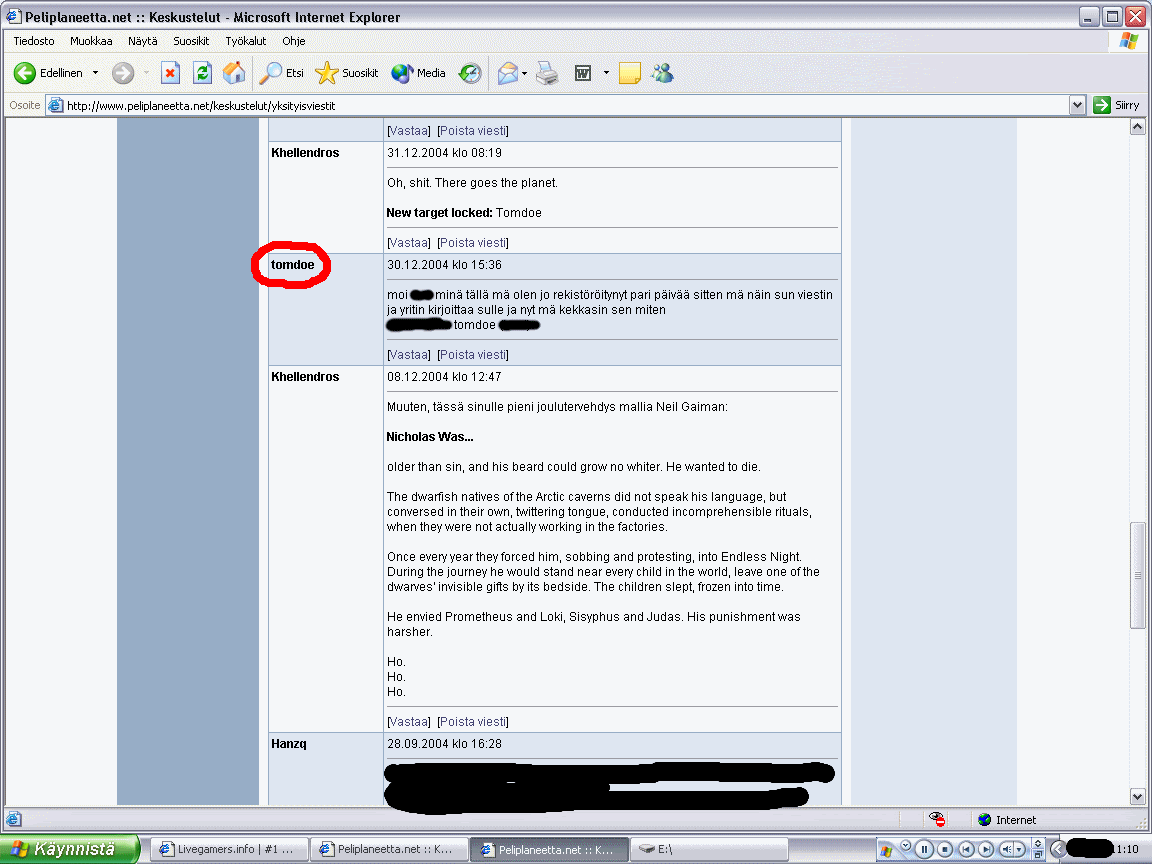Click Poista viesti under the Nicholas Was message
Image resolution: width=1152 pixels, height=864 pixels.
point(472,721)
